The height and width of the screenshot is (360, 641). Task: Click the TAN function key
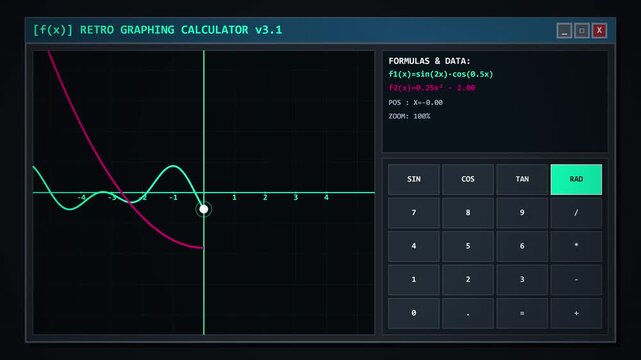[x=522, y=179]
